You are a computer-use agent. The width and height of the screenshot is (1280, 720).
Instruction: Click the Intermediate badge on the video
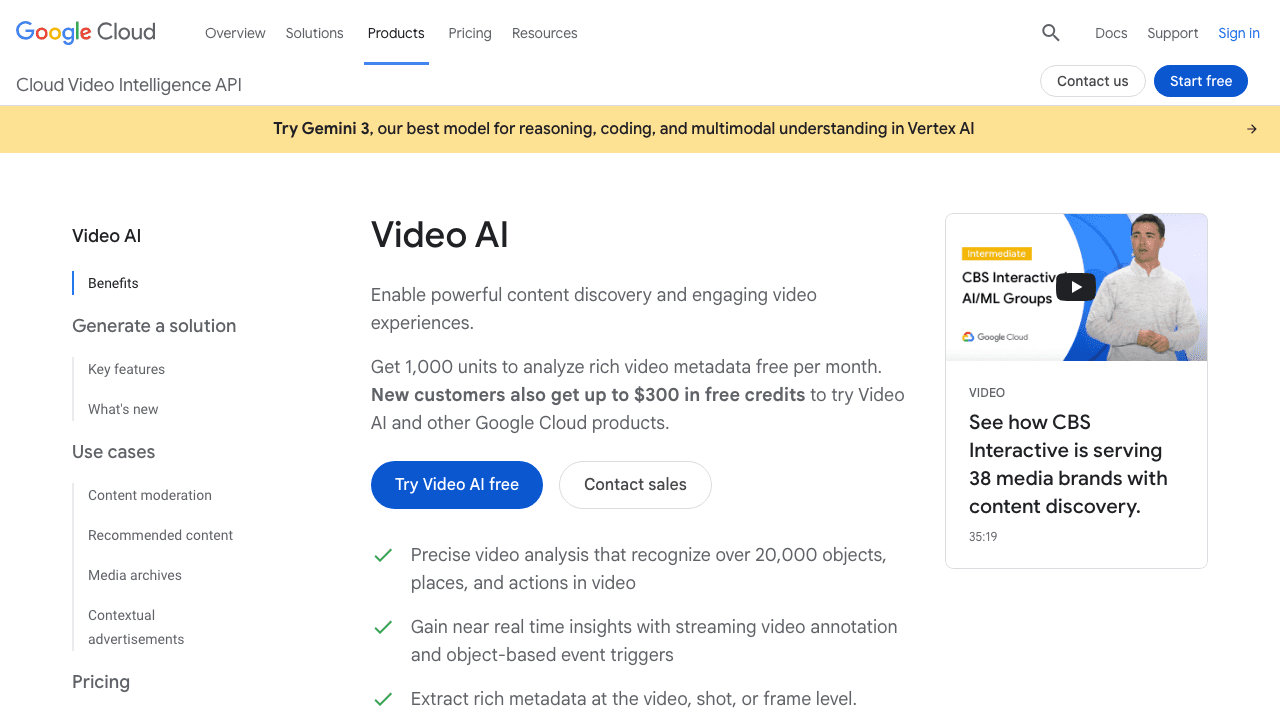[997, 253]
